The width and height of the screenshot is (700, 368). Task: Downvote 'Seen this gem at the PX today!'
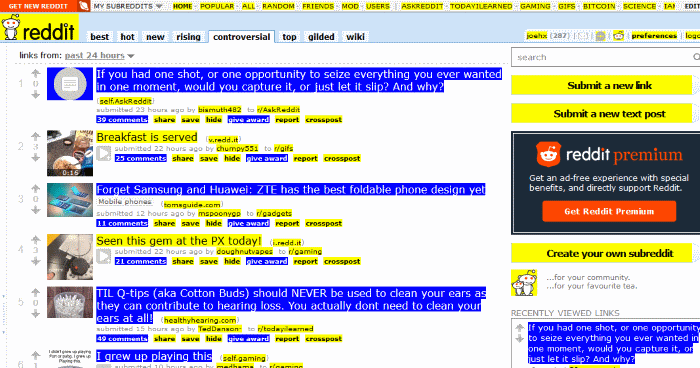coord(36,261)
